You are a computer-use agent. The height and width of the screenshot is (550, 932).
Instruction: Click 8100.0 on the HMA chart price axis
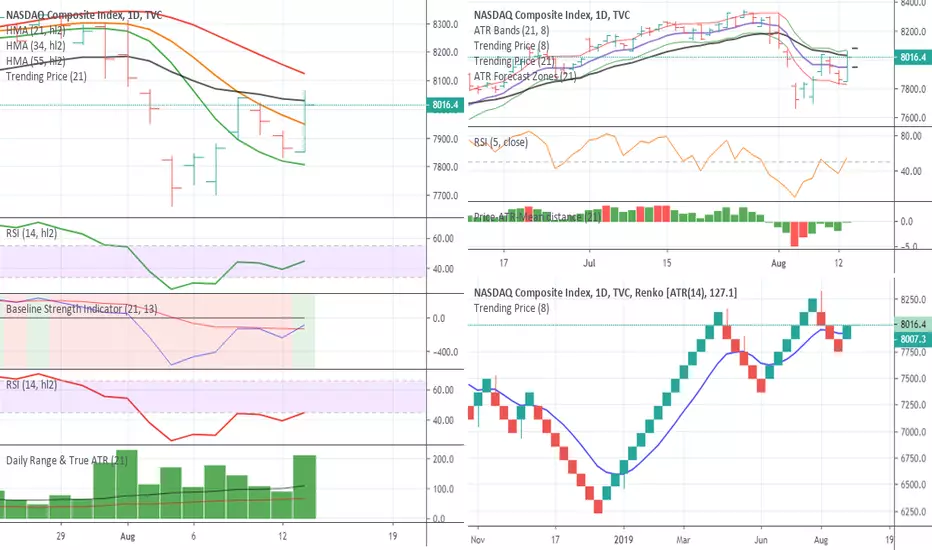pos(445,81)
